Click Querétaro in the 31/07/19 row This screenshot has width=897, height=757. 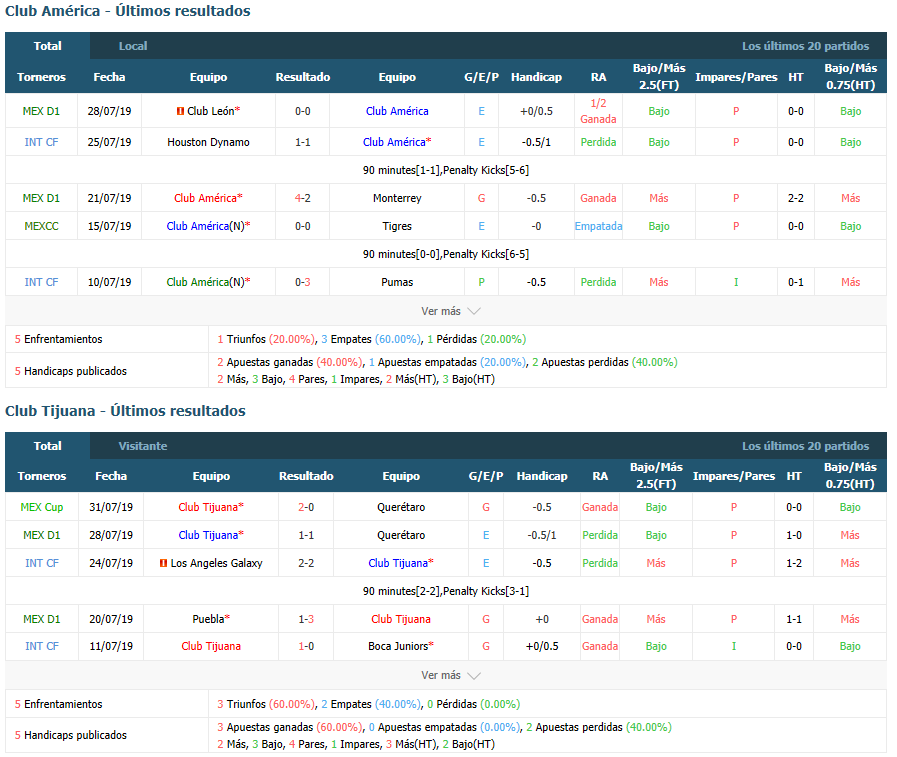(401, 507)
